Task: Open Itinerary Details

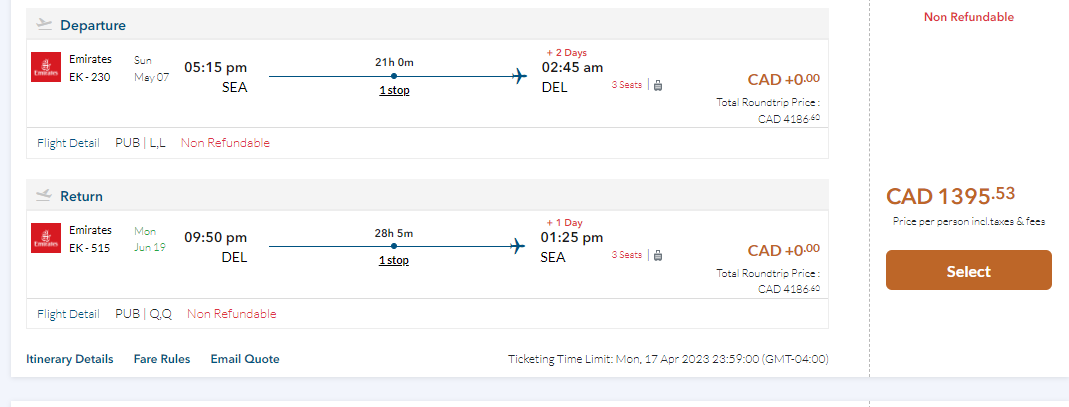Action: click(x=70, y=359)
